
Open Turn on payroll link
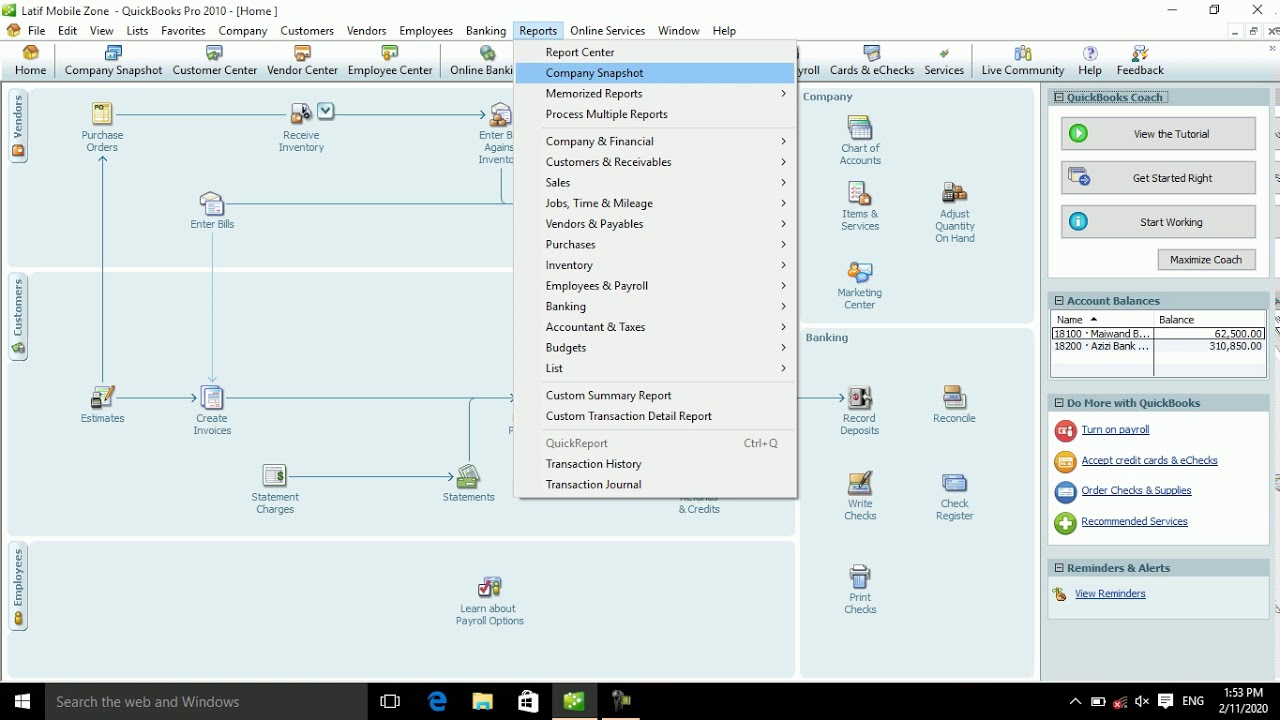[x=1115, y=430]
